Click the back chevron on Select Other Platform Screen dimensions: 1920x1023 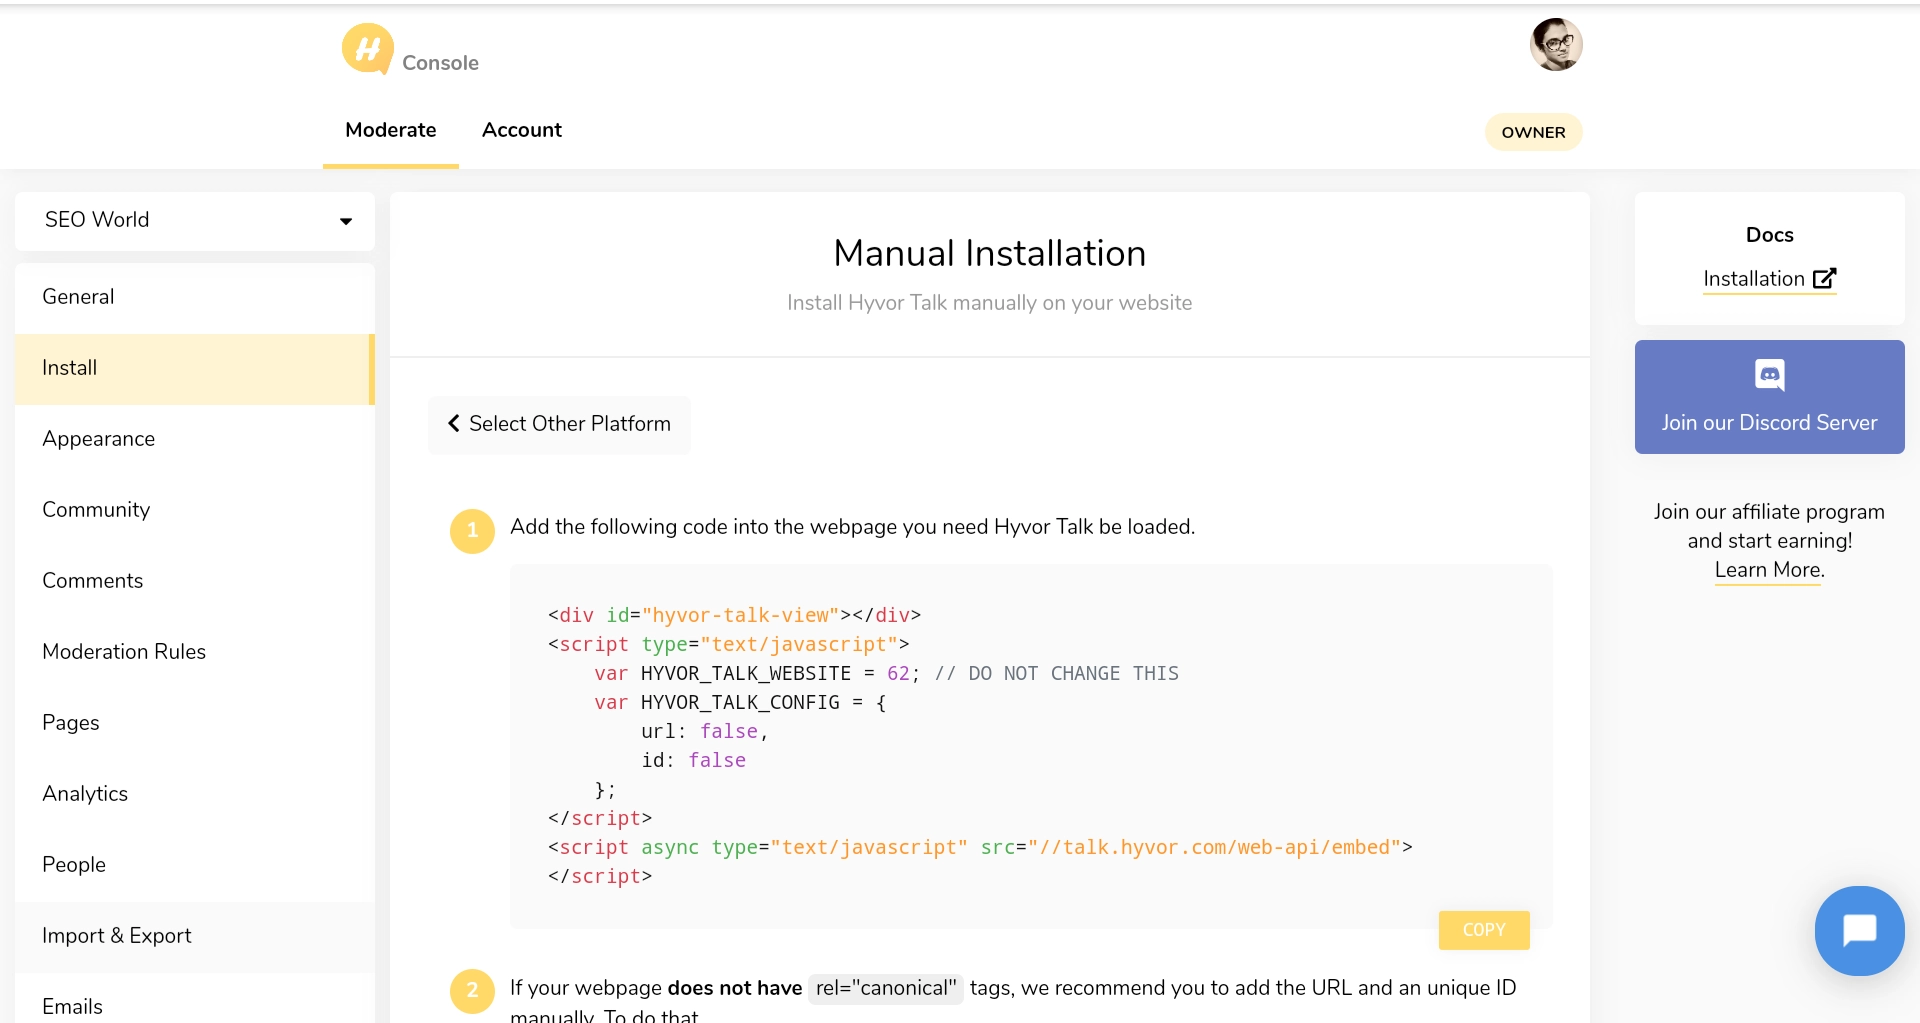click(x=454, y=423)
